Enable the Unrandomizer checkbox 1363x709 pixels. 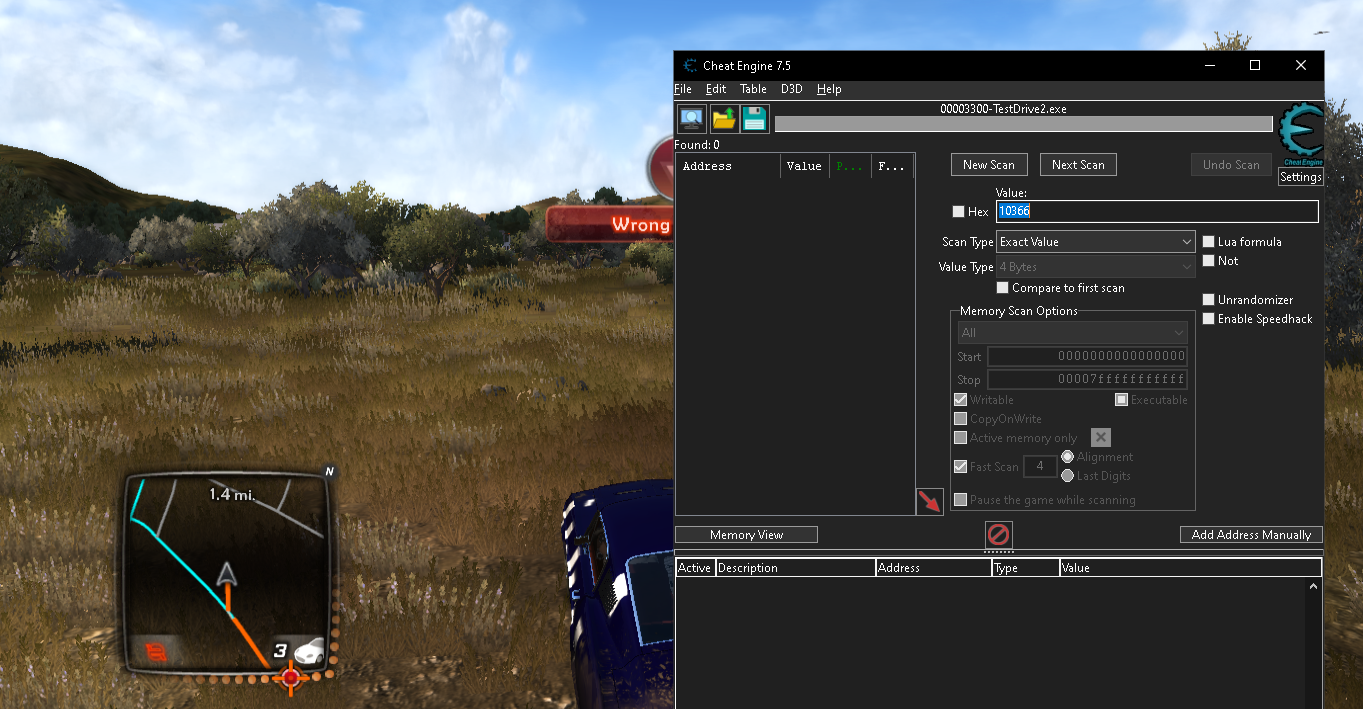(1209, 300)
